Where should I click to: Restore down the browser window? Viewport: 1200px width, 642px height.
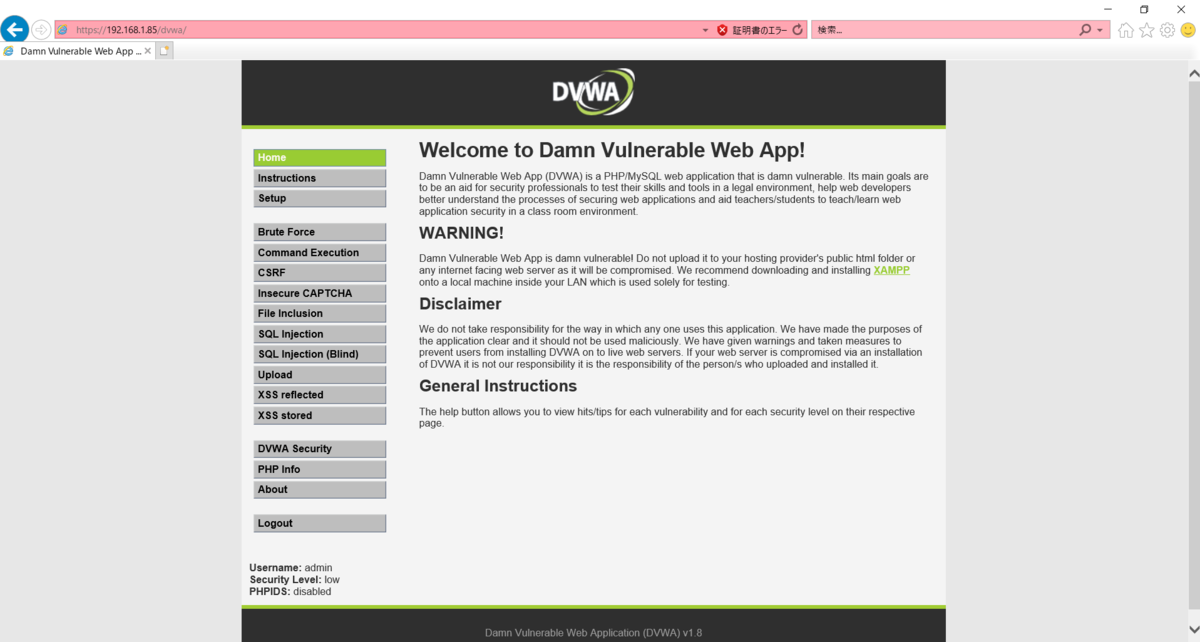pyautogui.click(x=1144, y=9)
